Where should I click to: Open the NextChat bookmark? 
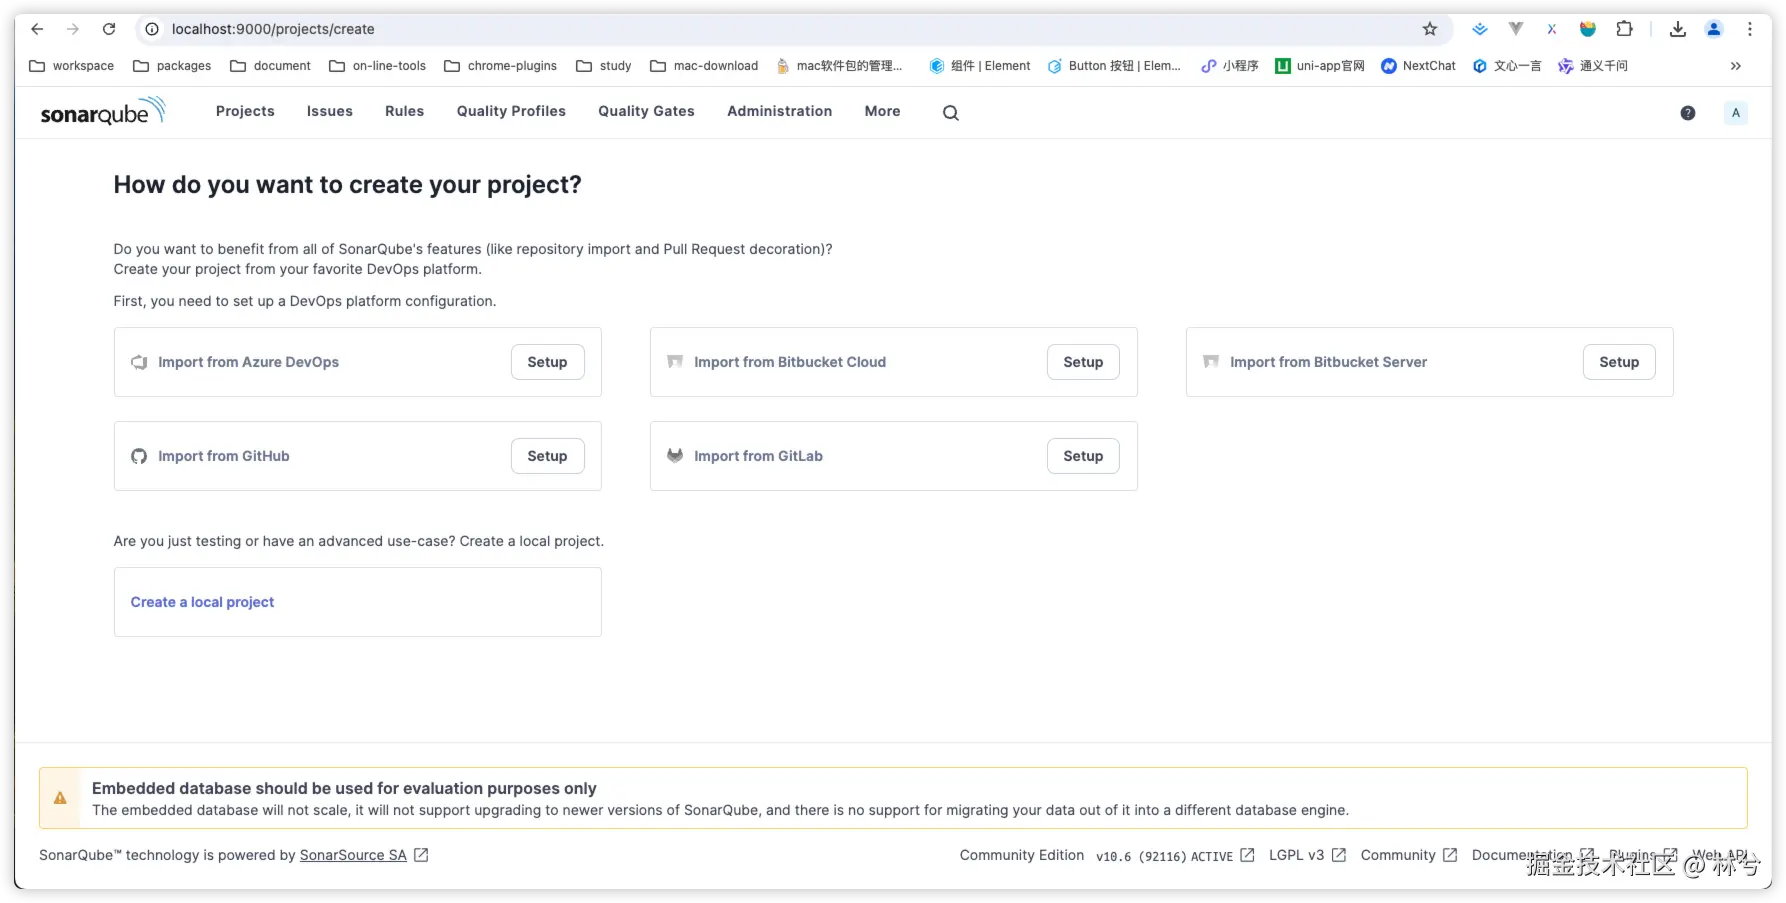(x=1418, y=66)
